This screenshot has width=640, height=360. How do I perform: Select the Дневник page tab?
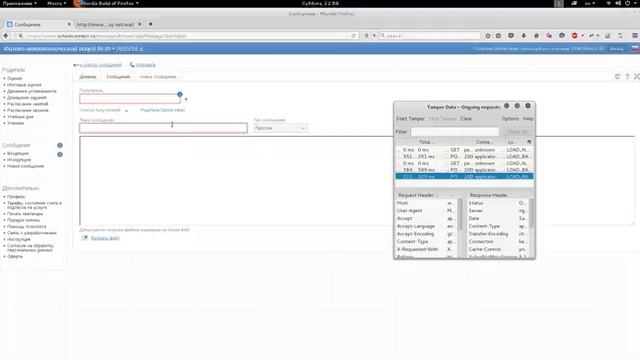[x=88, y=77]
